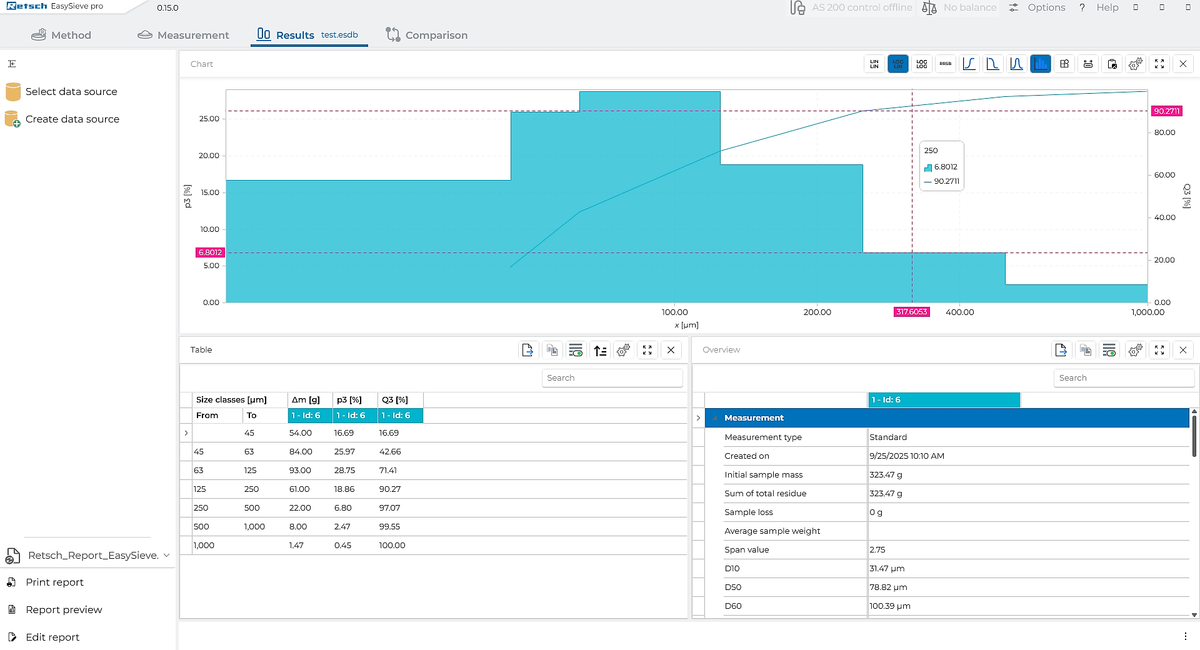Toggle LIN LIN axis scaling
The height and width of the screenshot is (650, 1200).
tap(874, 64)
